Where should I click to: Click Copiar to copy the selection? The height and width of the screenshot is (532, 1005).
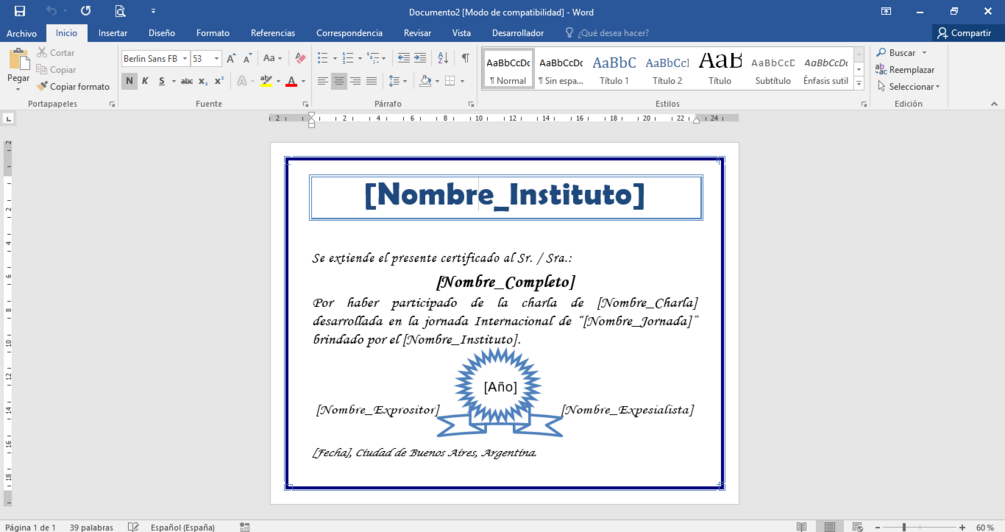[56, 69]
